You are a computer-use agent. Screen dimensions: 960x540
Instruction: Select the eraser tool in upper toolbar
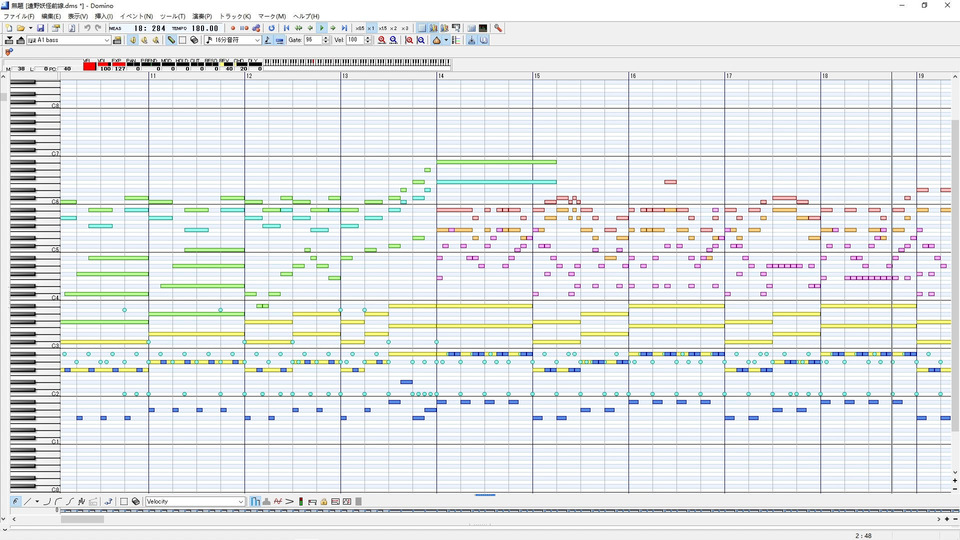pyautogui.click(x=194, y=40)
